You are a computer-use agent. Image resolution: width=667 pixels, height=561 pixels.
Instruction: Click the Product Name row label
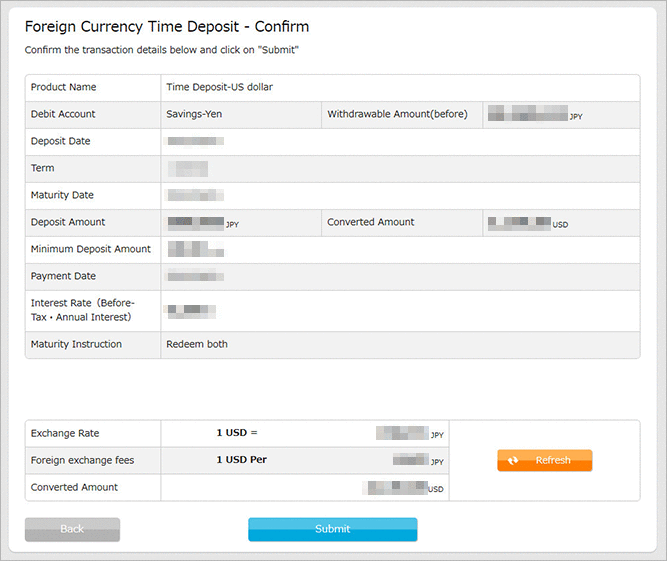pyautogui.click(x=64, y=87)
